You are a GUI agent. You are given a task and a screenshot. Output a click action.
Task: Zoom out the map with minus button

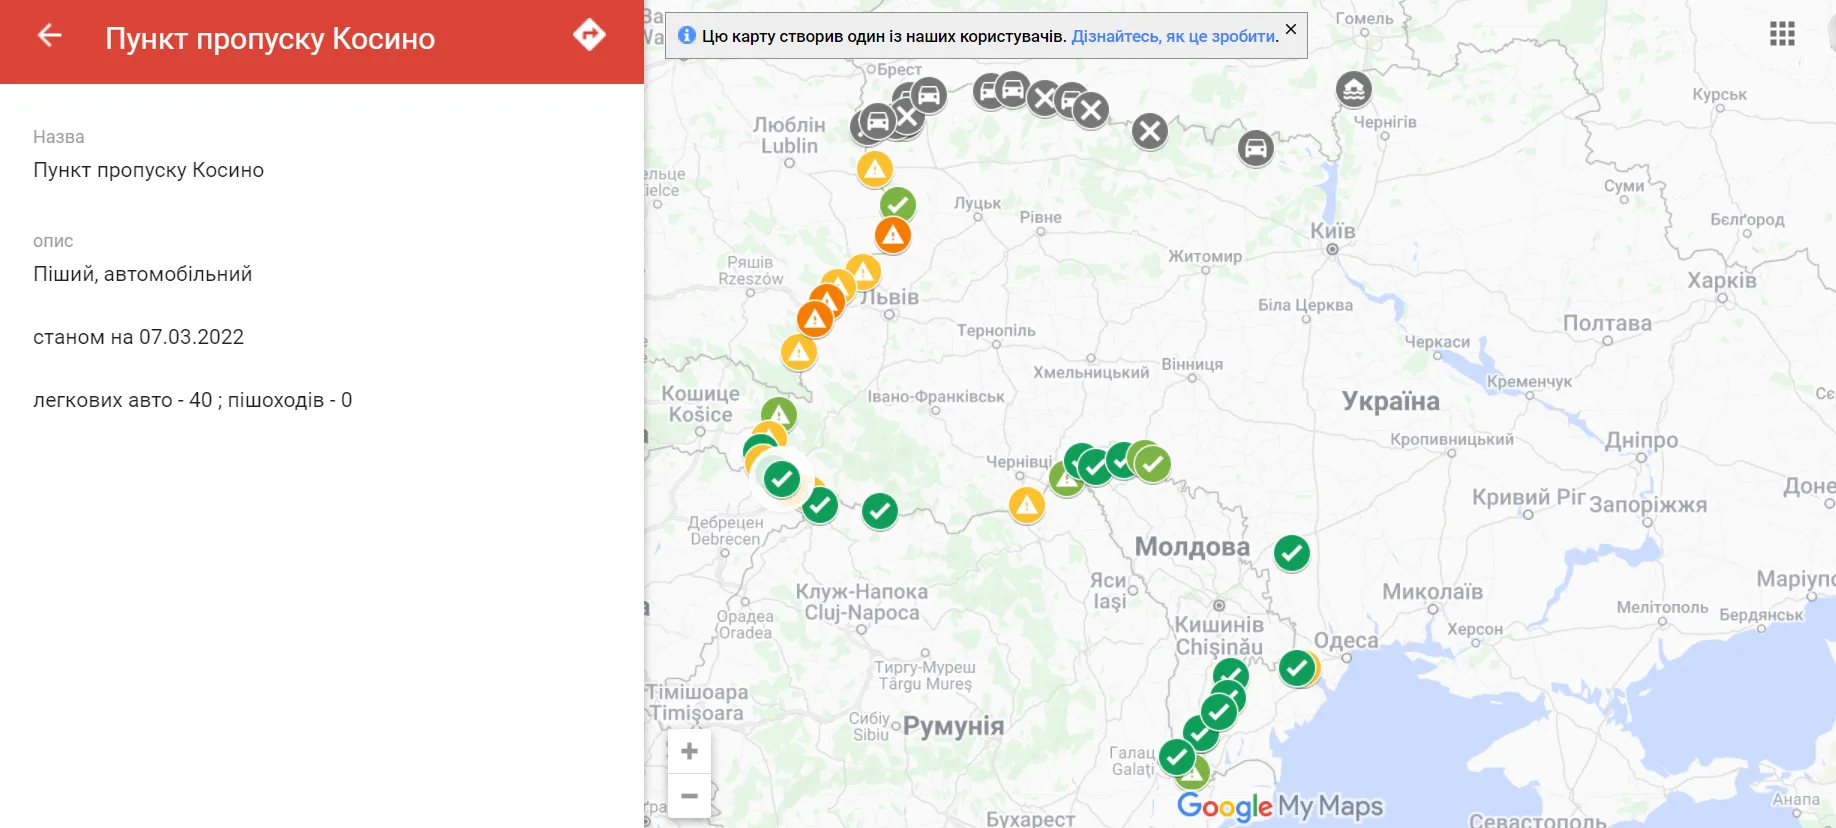(x=689, y=796)
